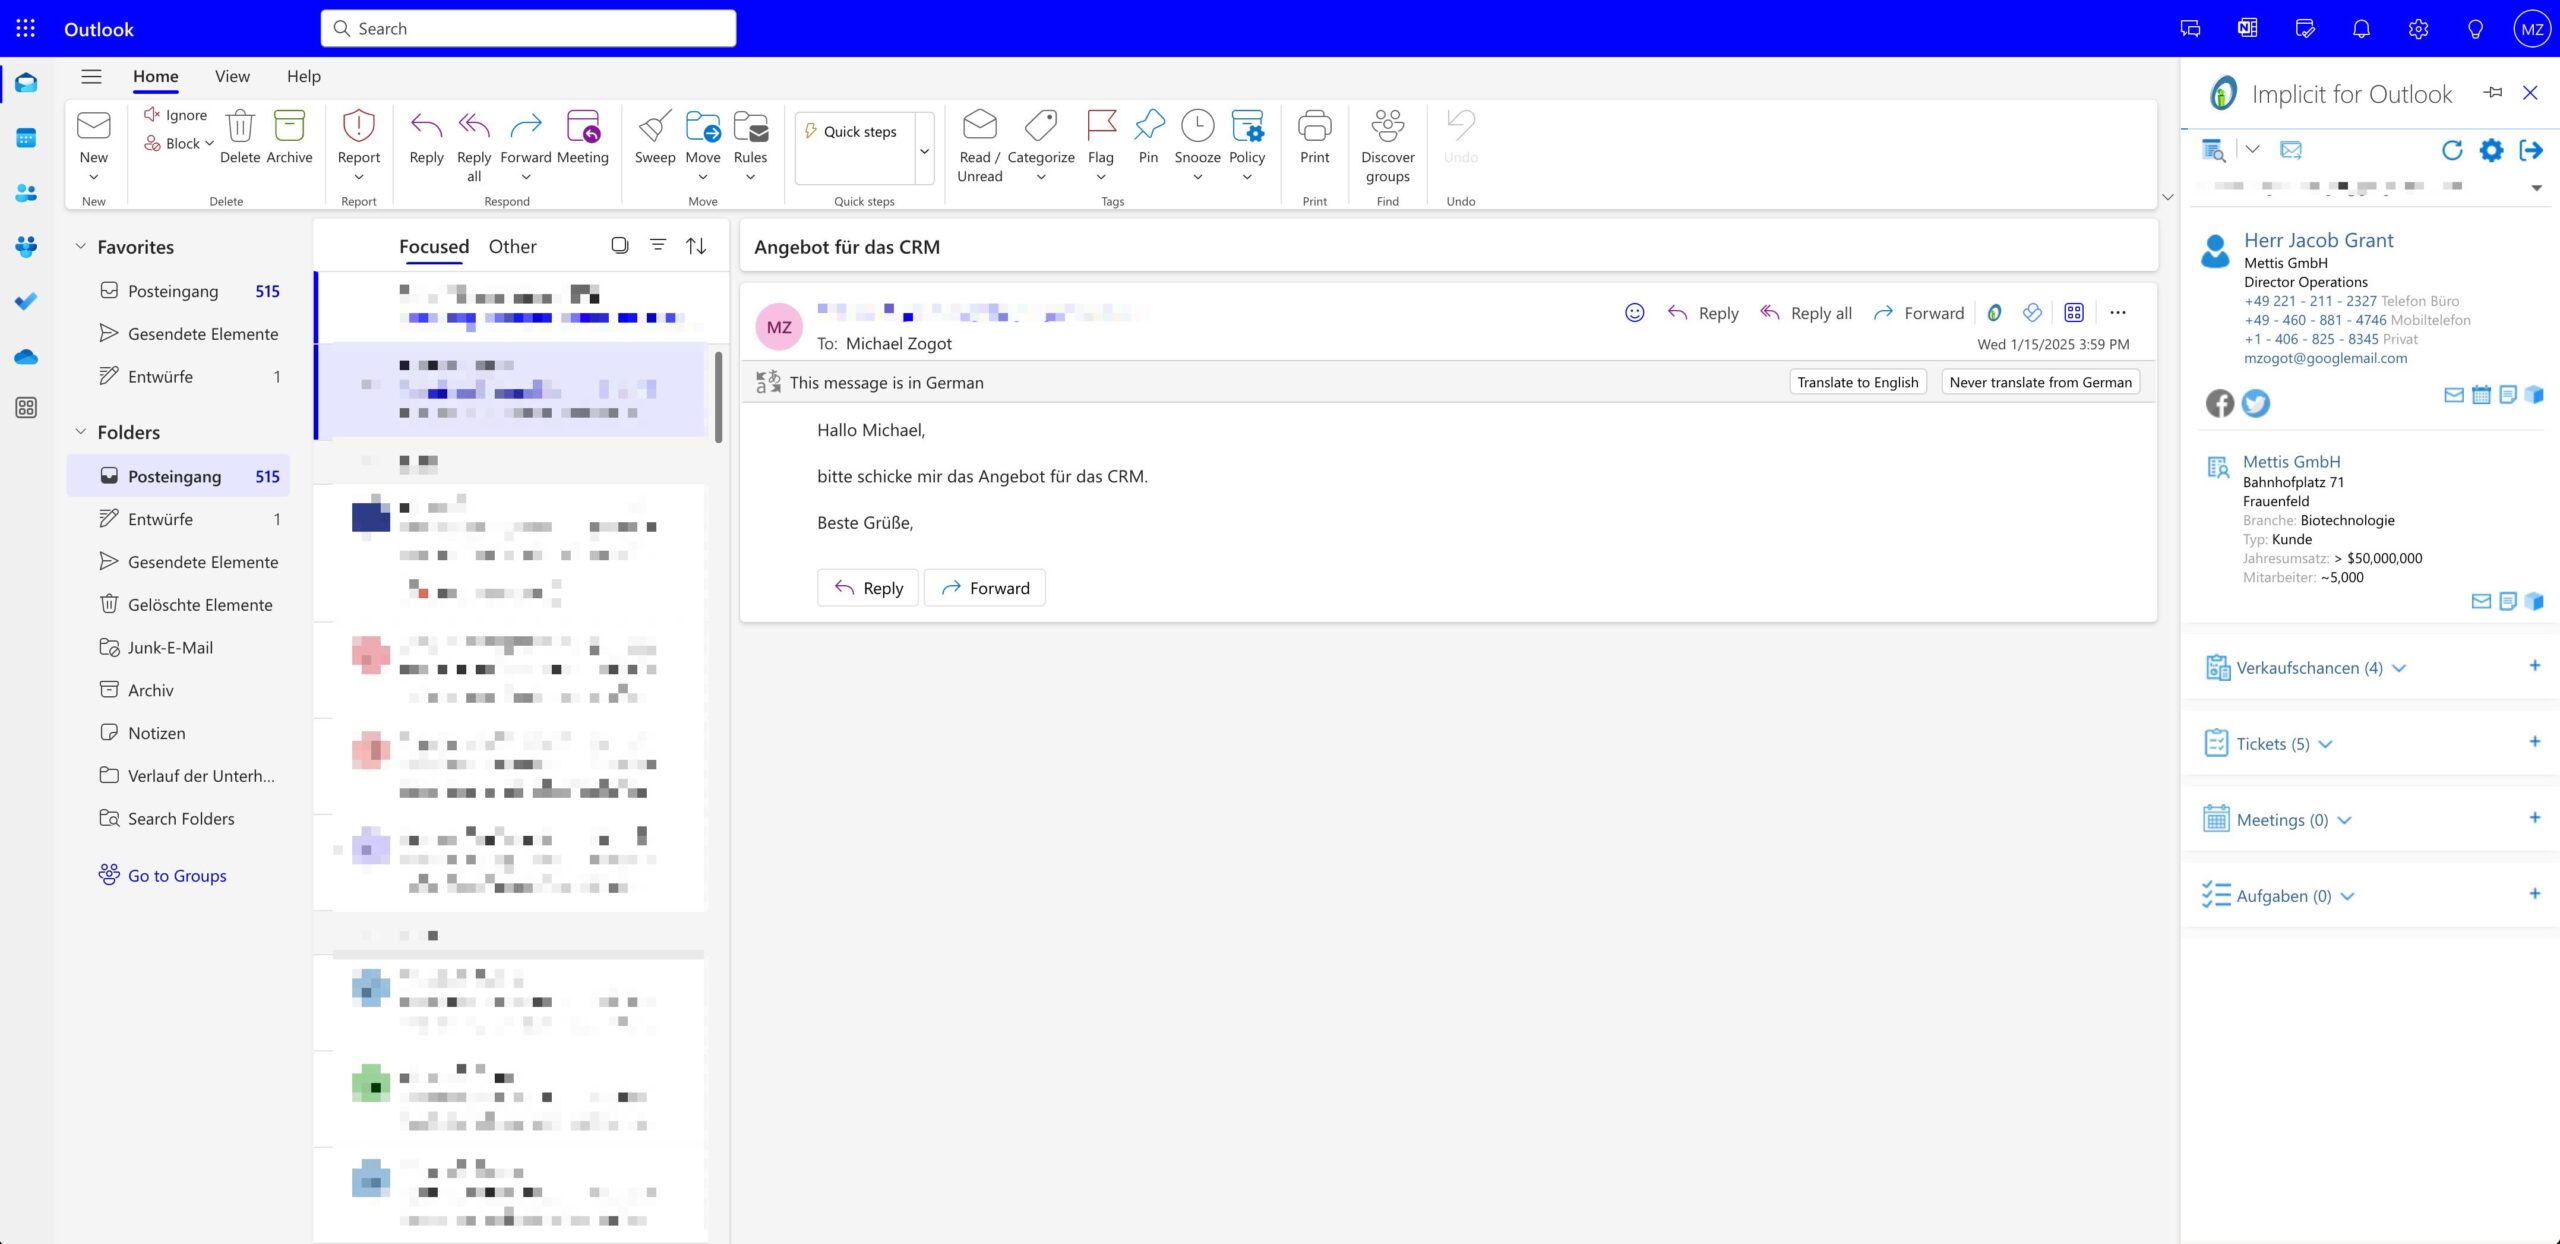Viewport: 2560px width, 1244px height.
Task: Click Forward button below message body
Action: (985, 588)
